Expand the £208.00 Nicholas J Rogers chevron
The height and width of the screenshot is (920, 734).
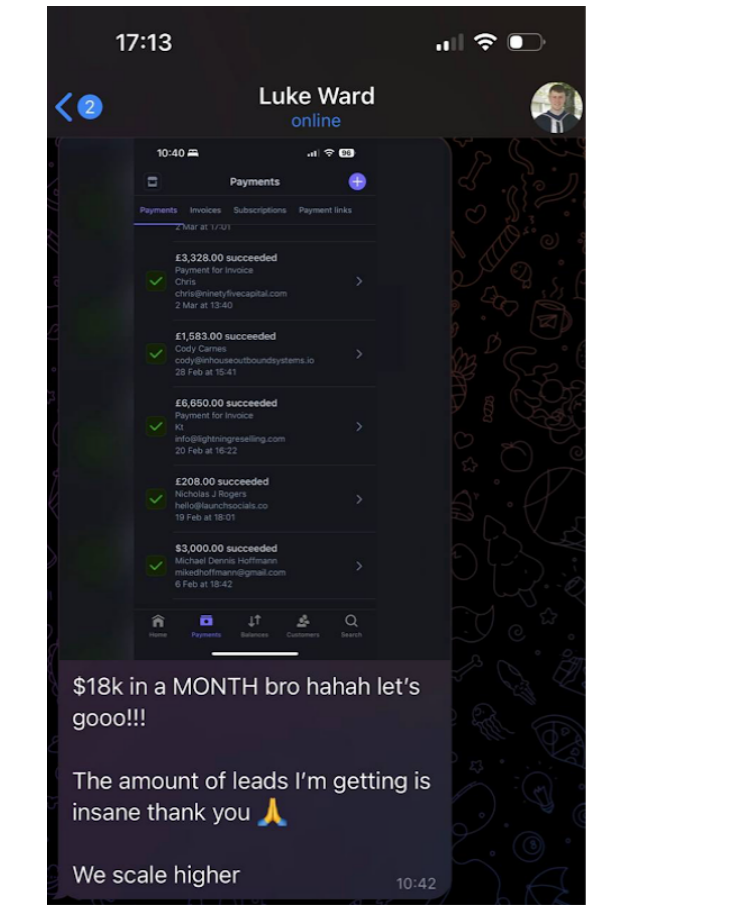[359, 499]
